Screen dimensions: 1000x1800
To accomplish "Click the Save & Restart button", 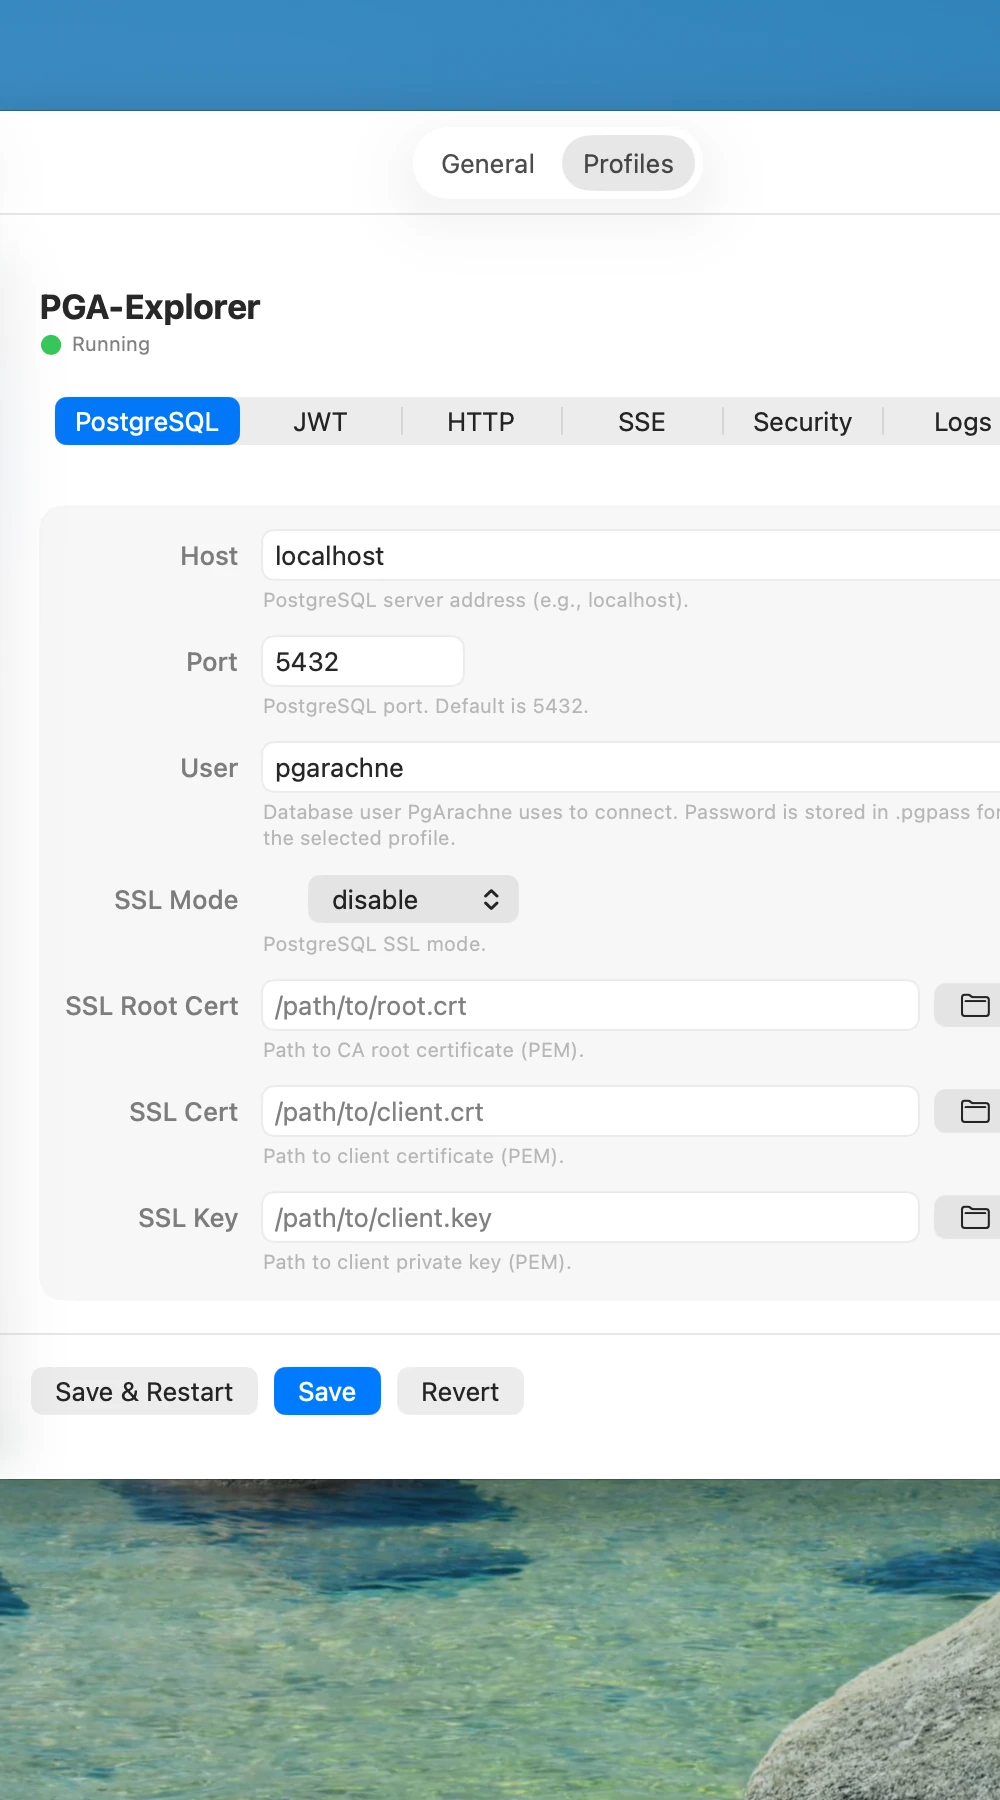I will (x=144, y=1391).
